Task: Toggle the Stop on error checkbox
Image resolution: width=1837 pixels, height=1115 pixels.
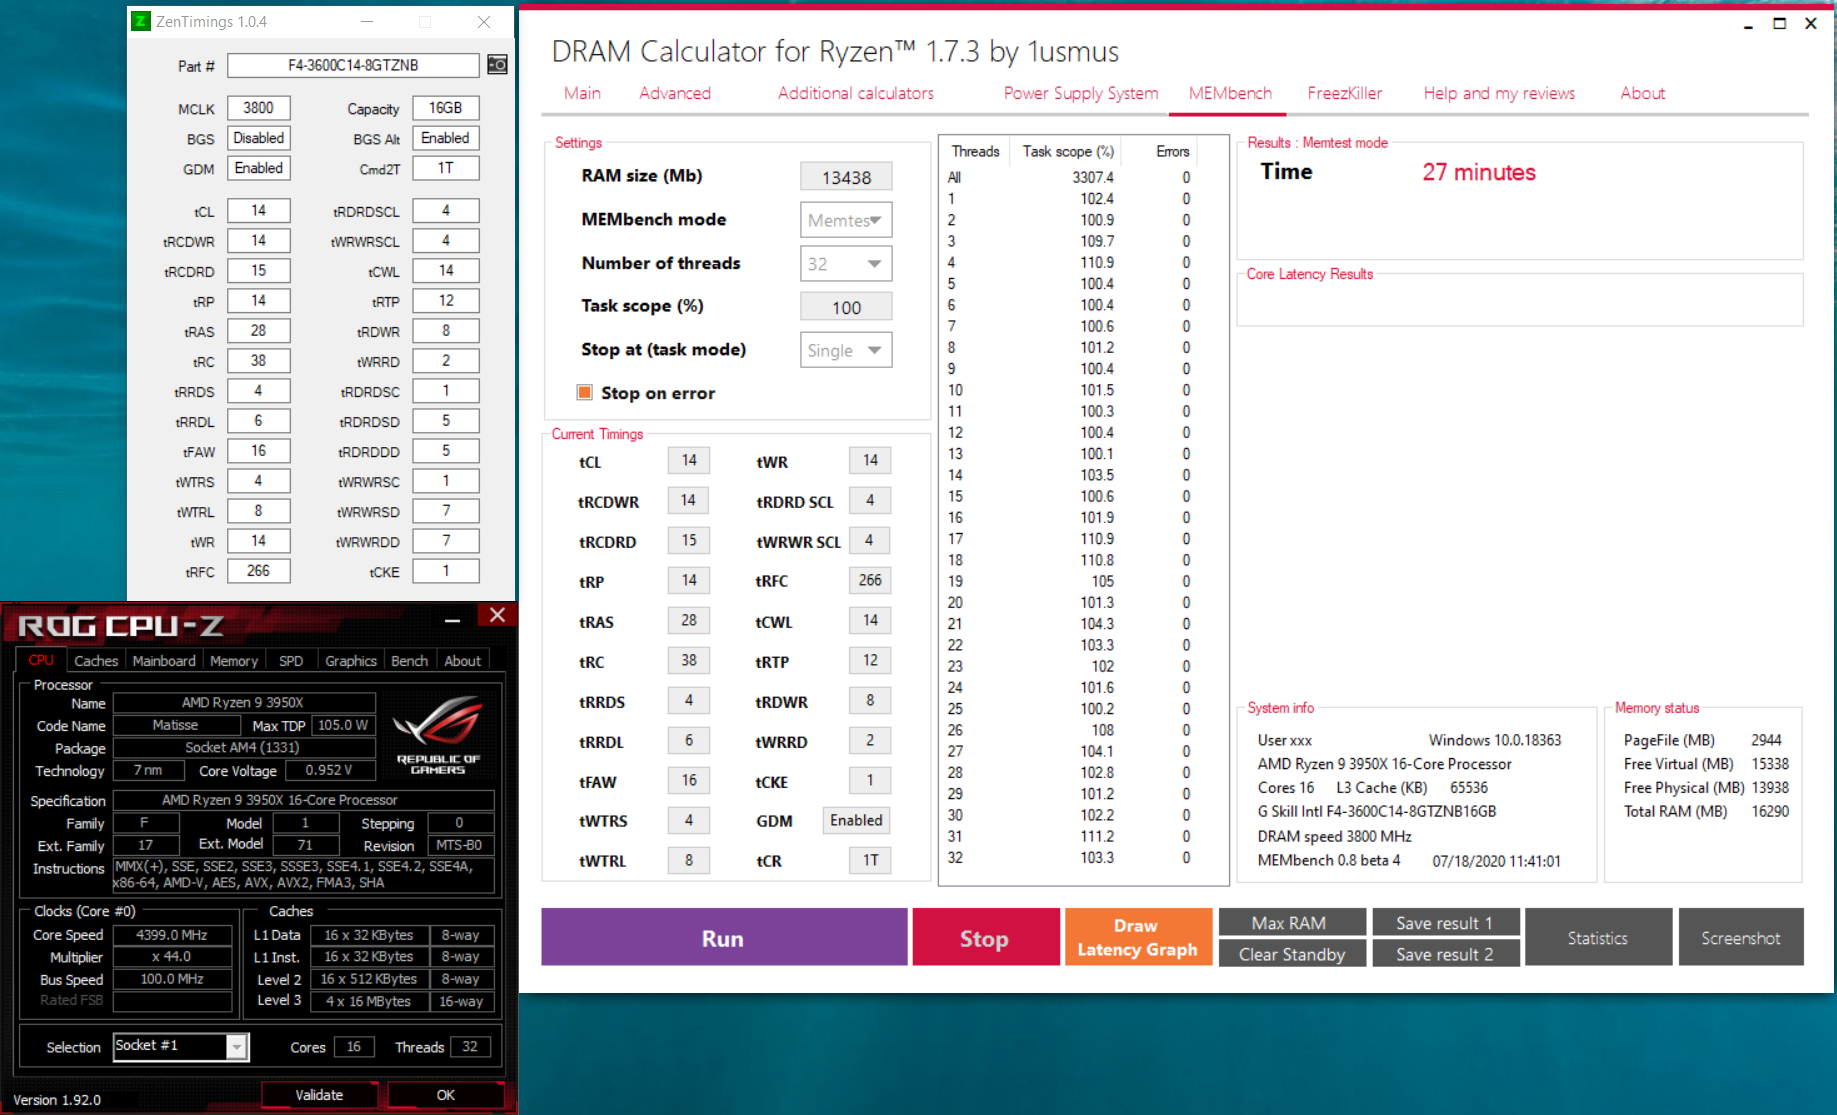Action: pos(585,392)
